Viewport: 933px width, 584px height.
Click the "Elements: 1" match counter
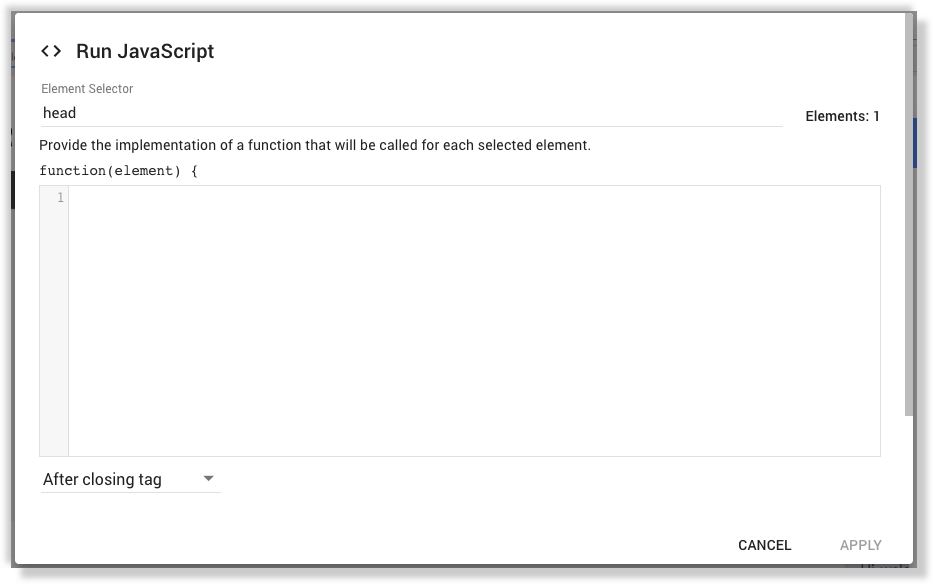841,116
